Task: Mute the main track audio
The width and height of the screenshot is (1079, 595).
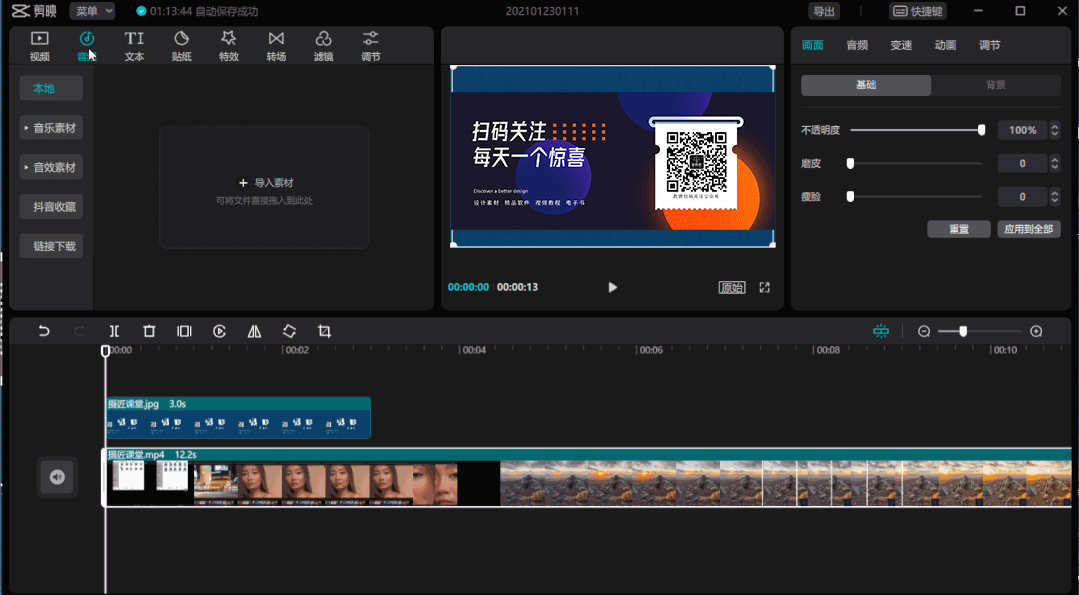Action: [57, 477]
